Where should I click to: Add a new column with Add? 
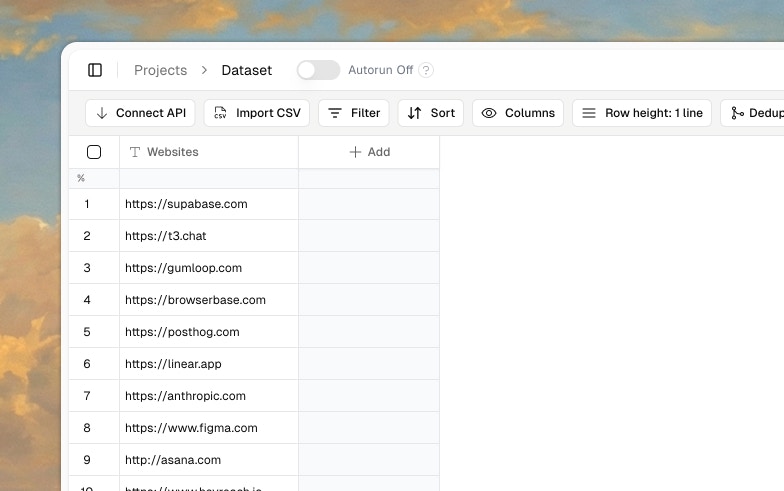click(x=369, y=152)
